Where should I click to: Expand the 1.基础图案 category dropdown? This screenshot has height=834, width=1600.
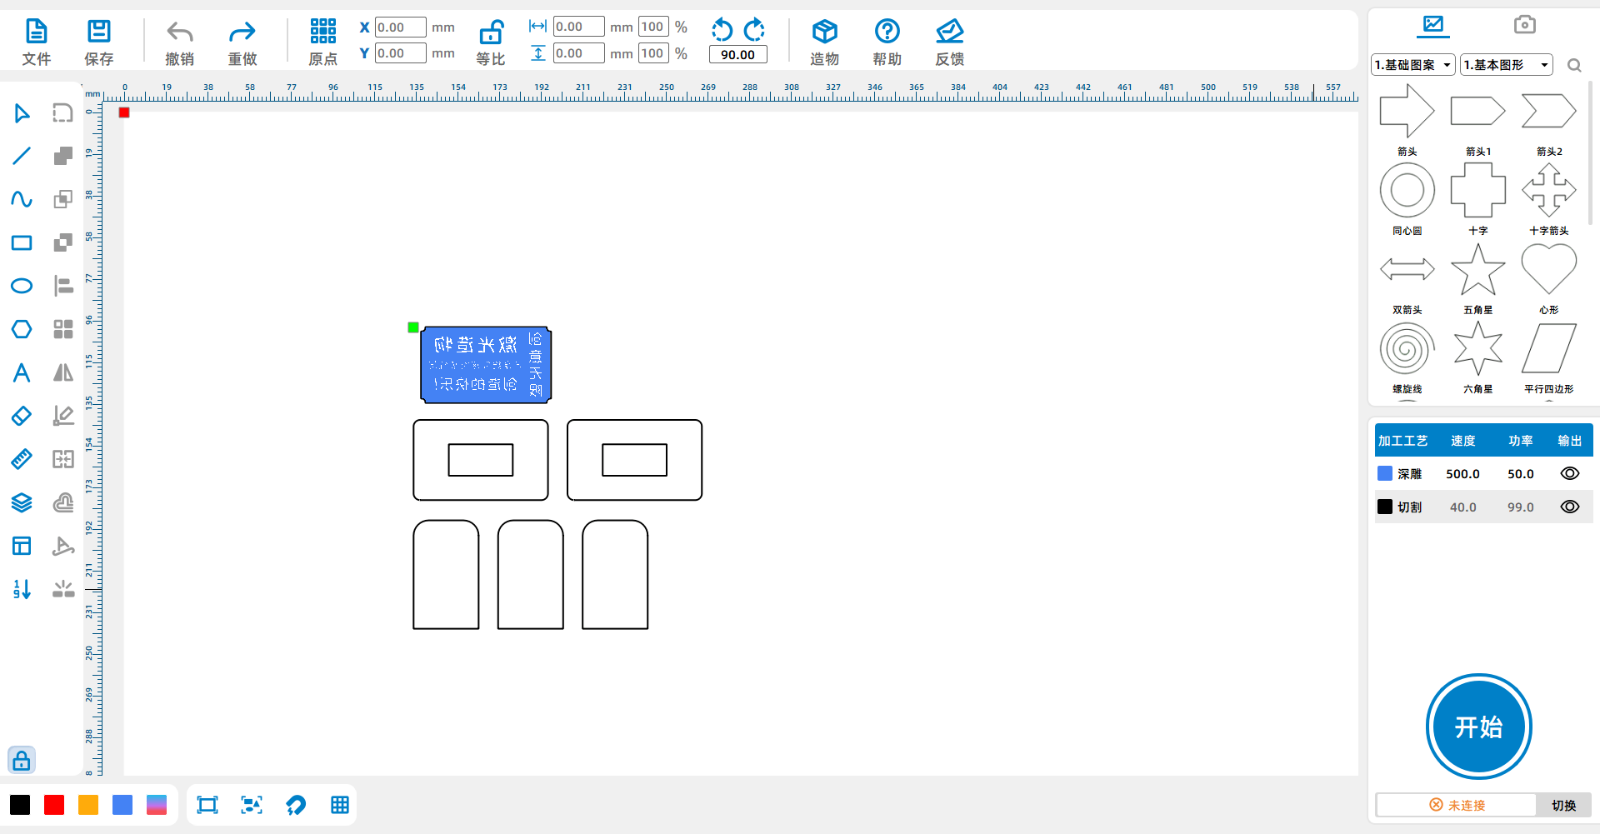point(1413,65)
